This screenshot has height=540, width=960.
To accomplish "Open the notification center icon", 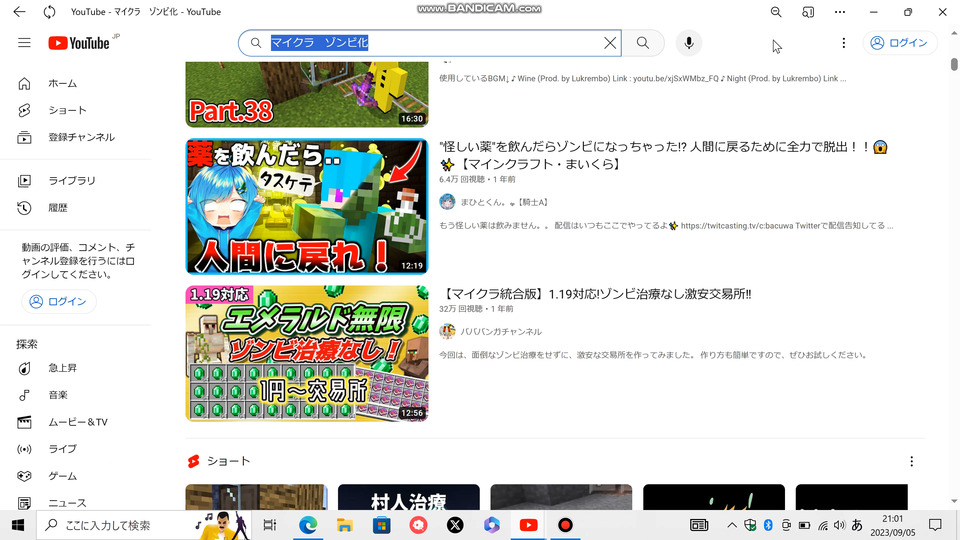I will coord(935,525).
